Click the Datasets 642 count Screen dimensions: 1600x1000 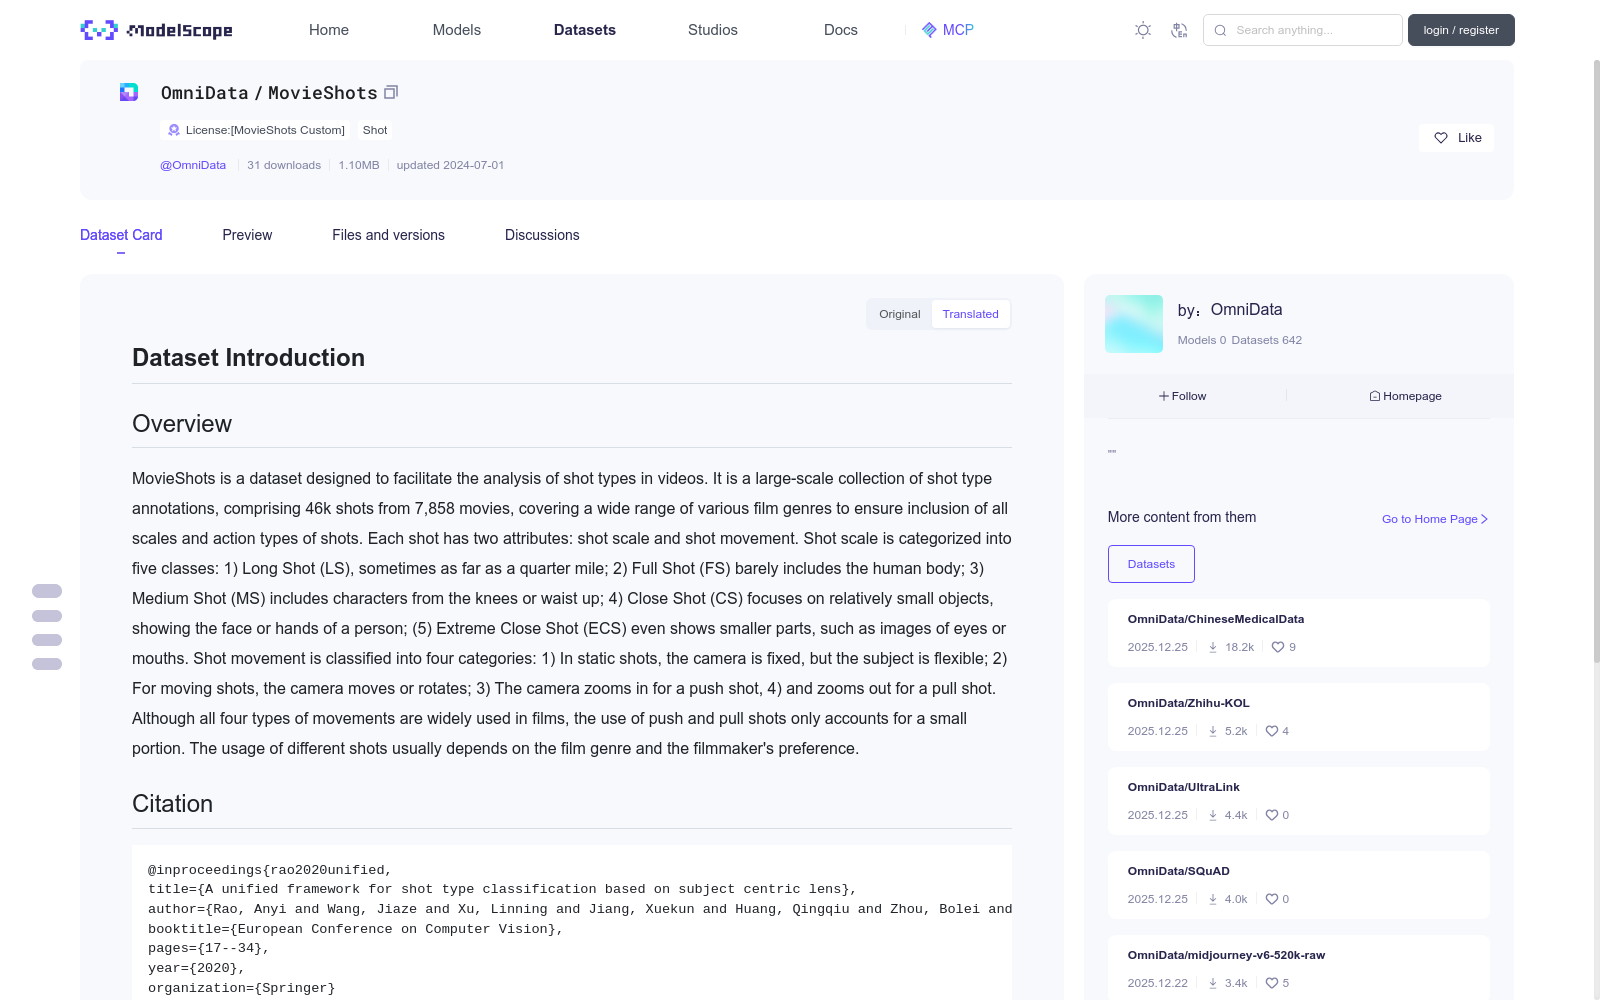coord(1267,340)
